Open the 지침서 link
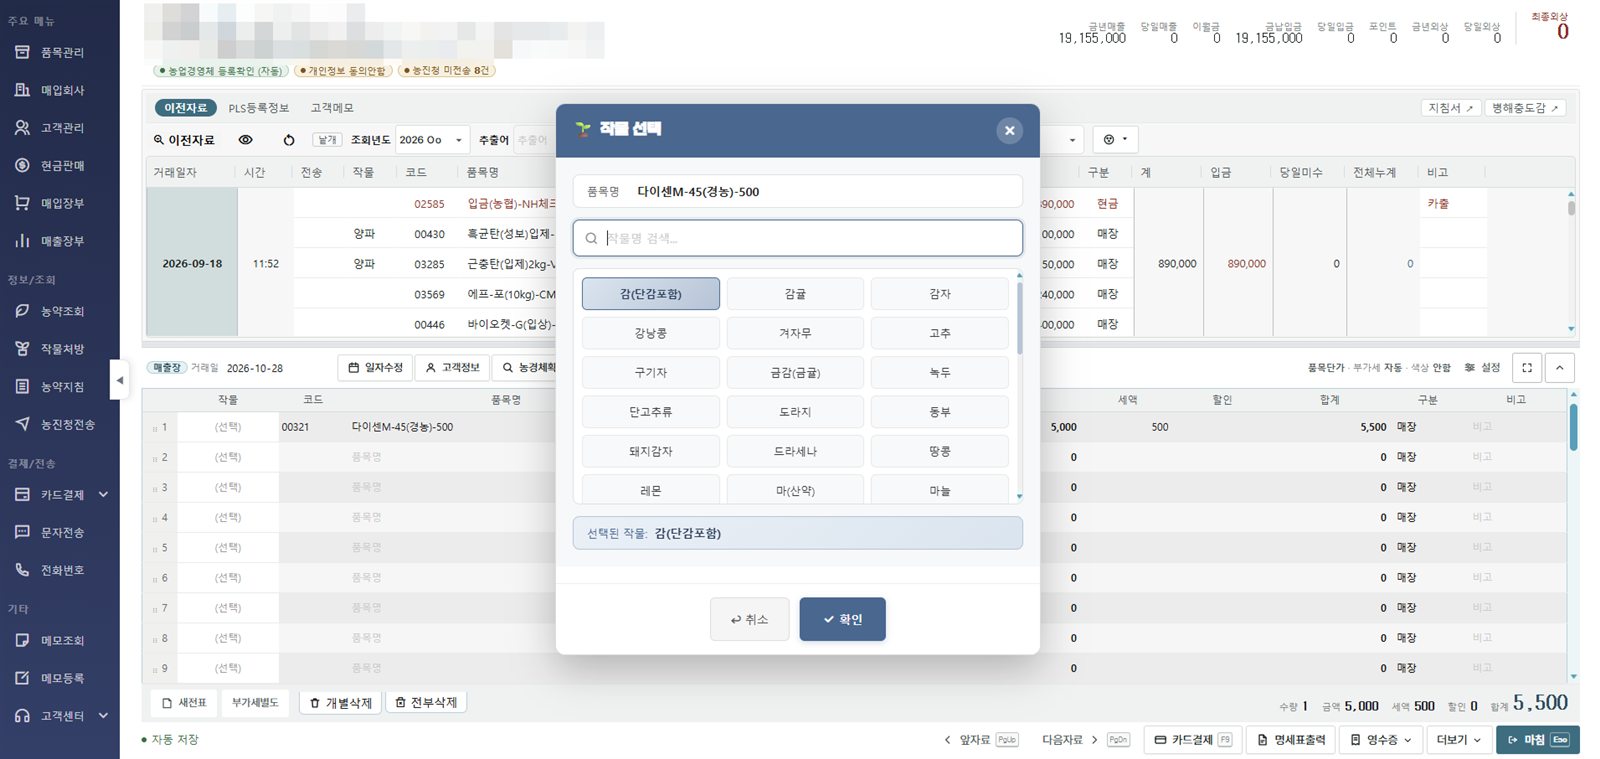 coord(1451,108)
